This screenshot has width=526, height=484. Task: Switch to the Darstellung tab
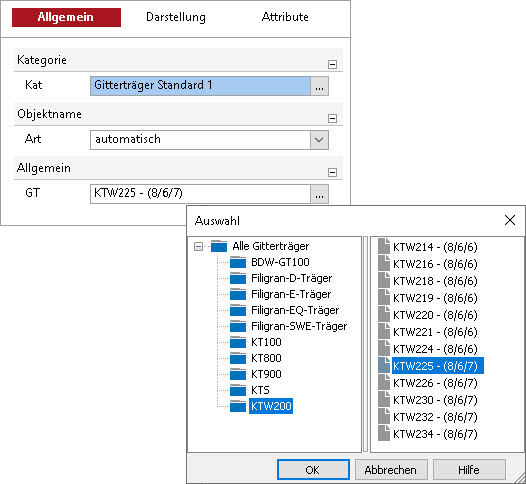point(176,17)
